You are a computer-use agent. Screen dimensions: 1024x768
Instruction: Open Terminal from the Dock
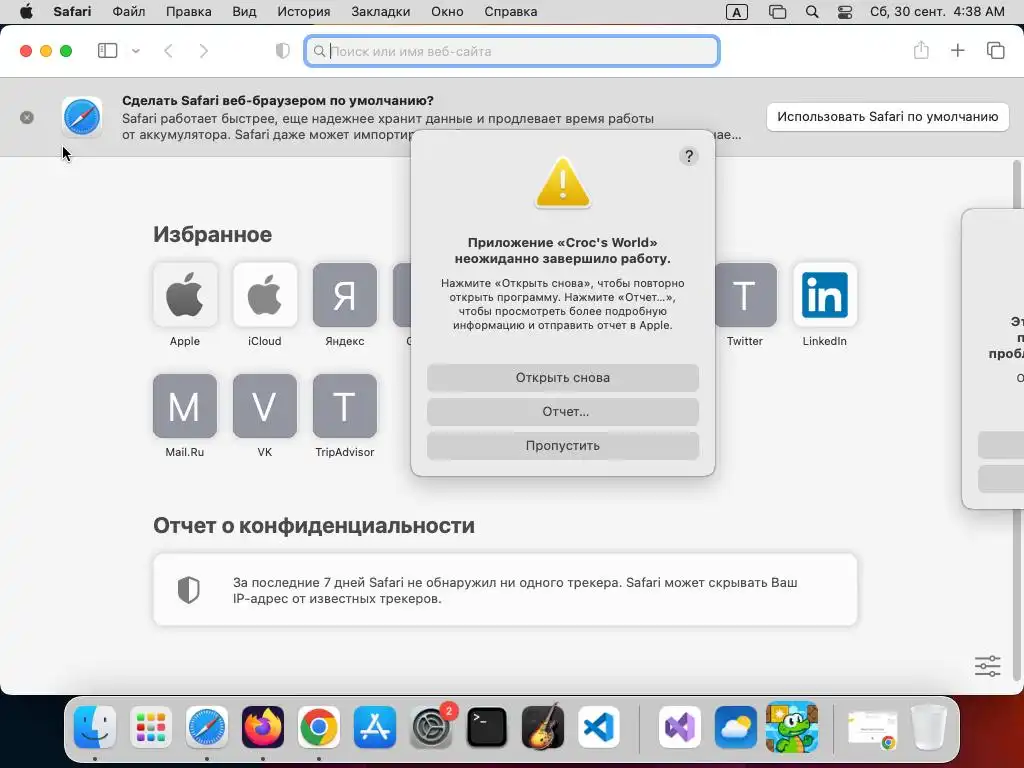tap(487, 727)
